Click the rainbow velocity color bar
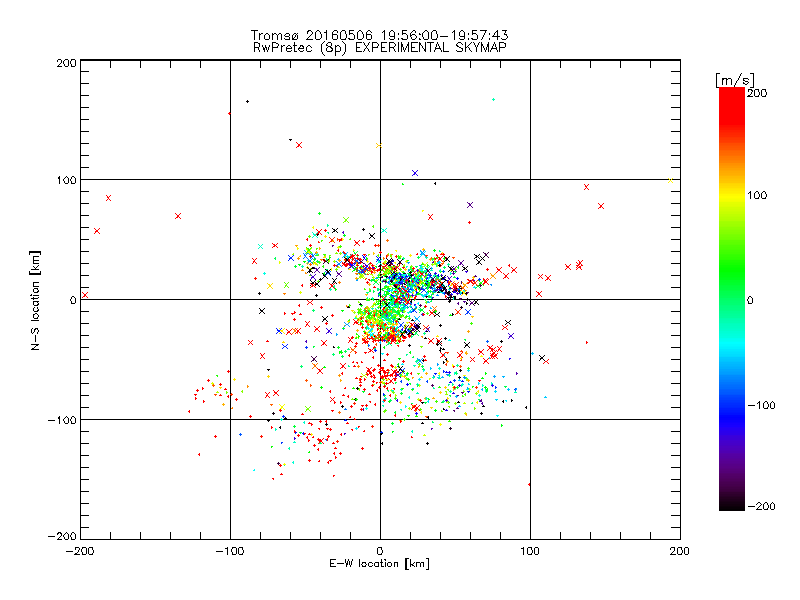This screenshot has width=800, height=600. [732, 299]
